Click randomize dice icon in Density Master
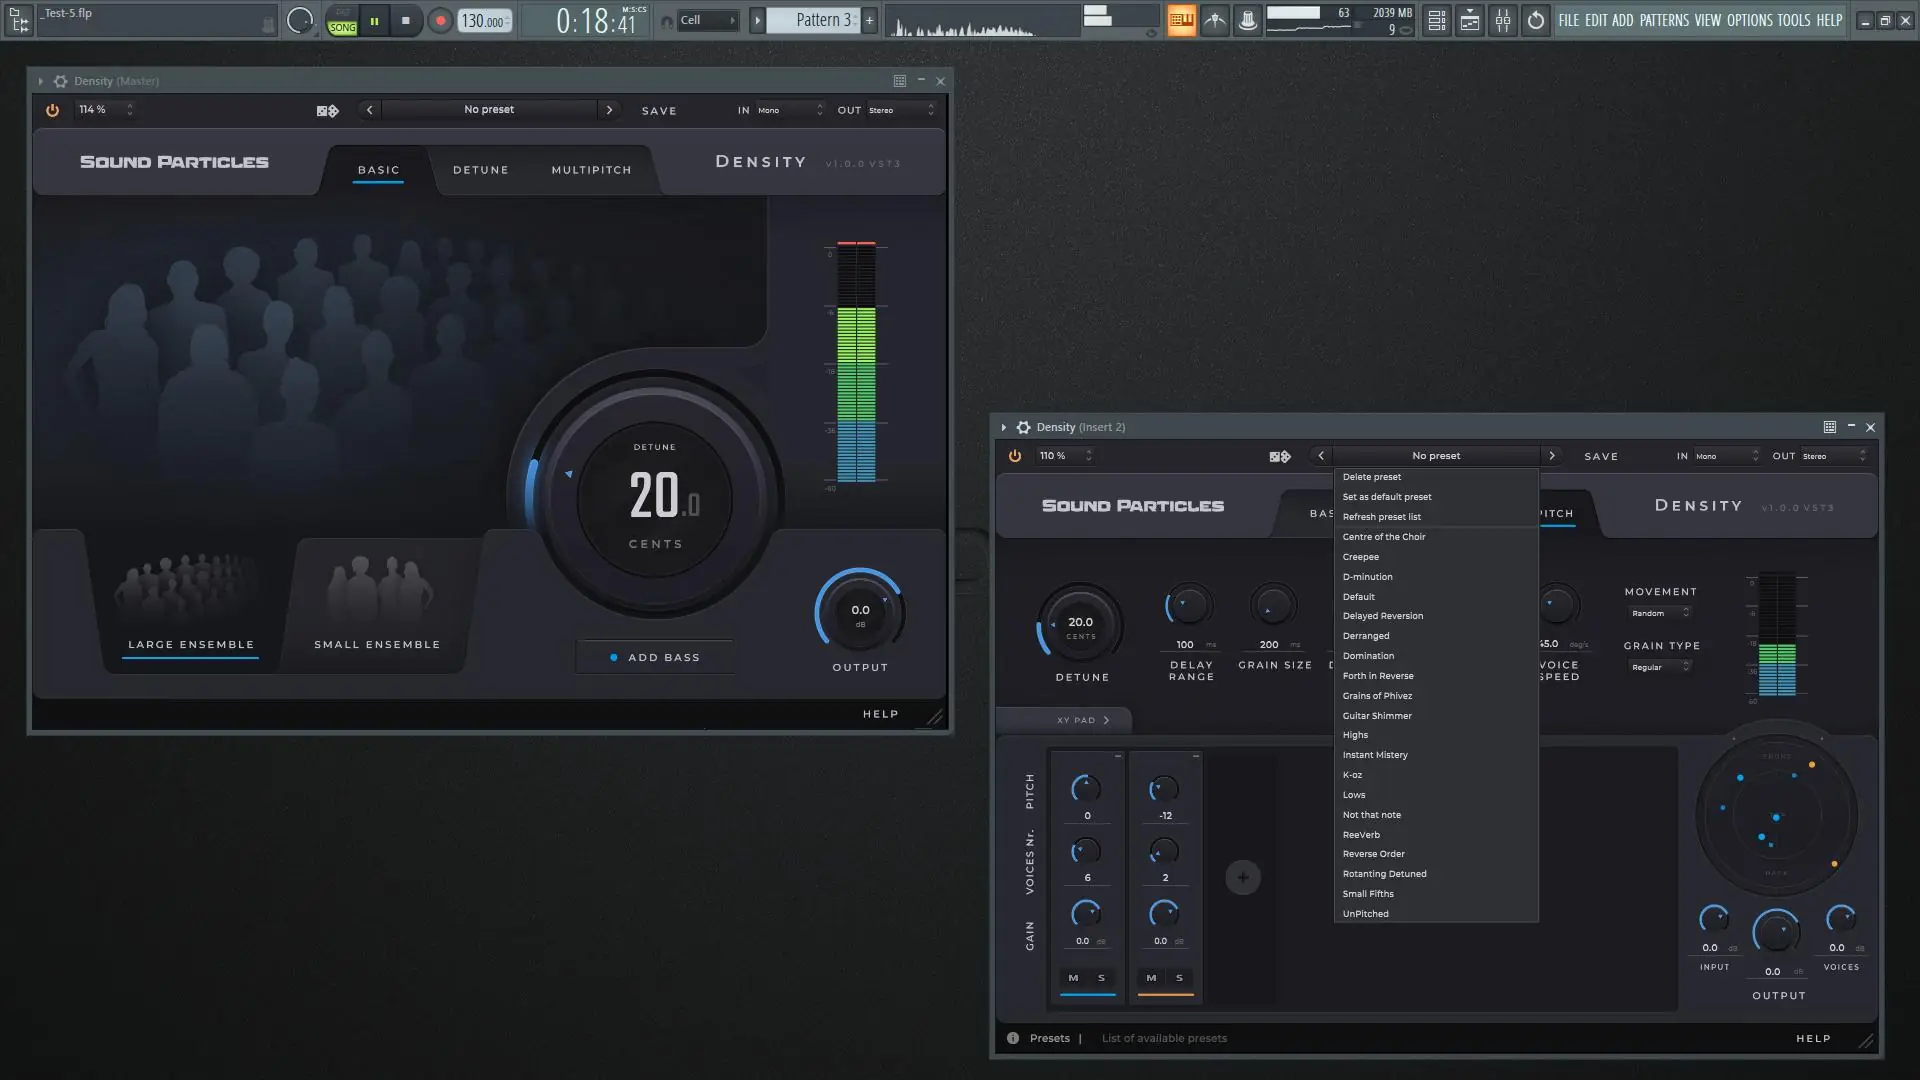This screenshot has width=1920, height=1080. point(327,111)
